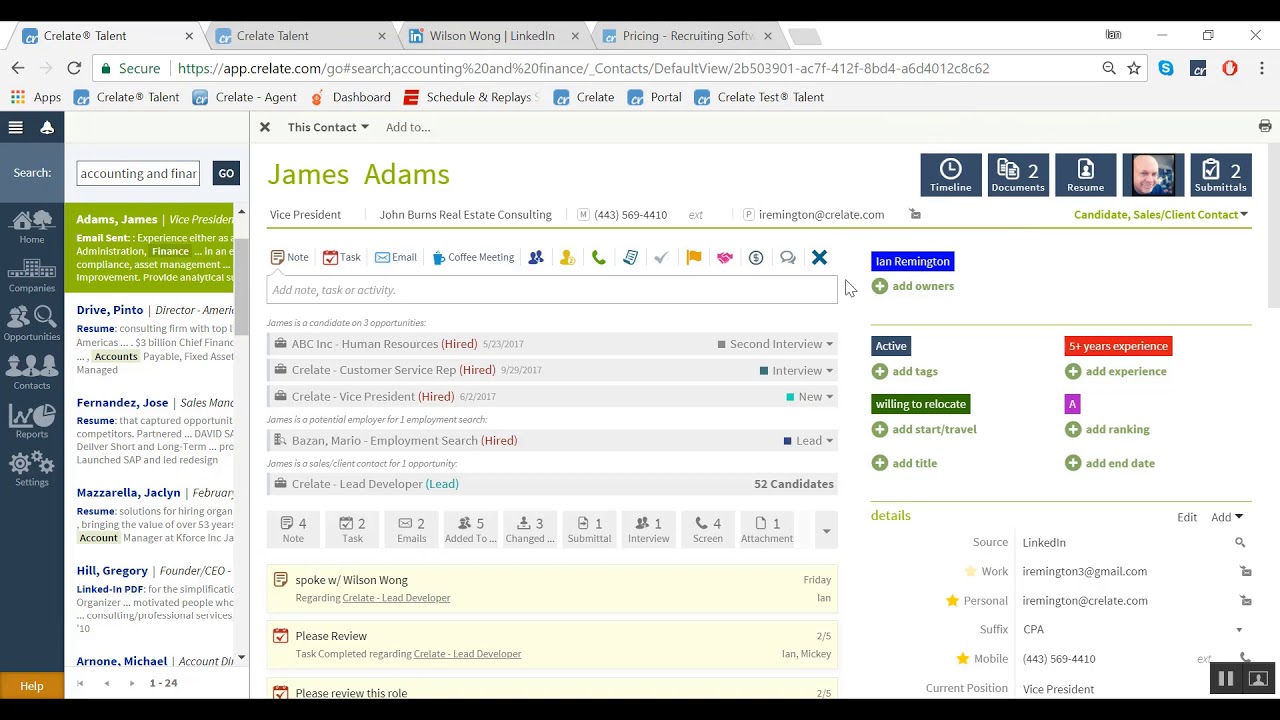Click add experience link
1280x720 pixels.
[1116, 371]
